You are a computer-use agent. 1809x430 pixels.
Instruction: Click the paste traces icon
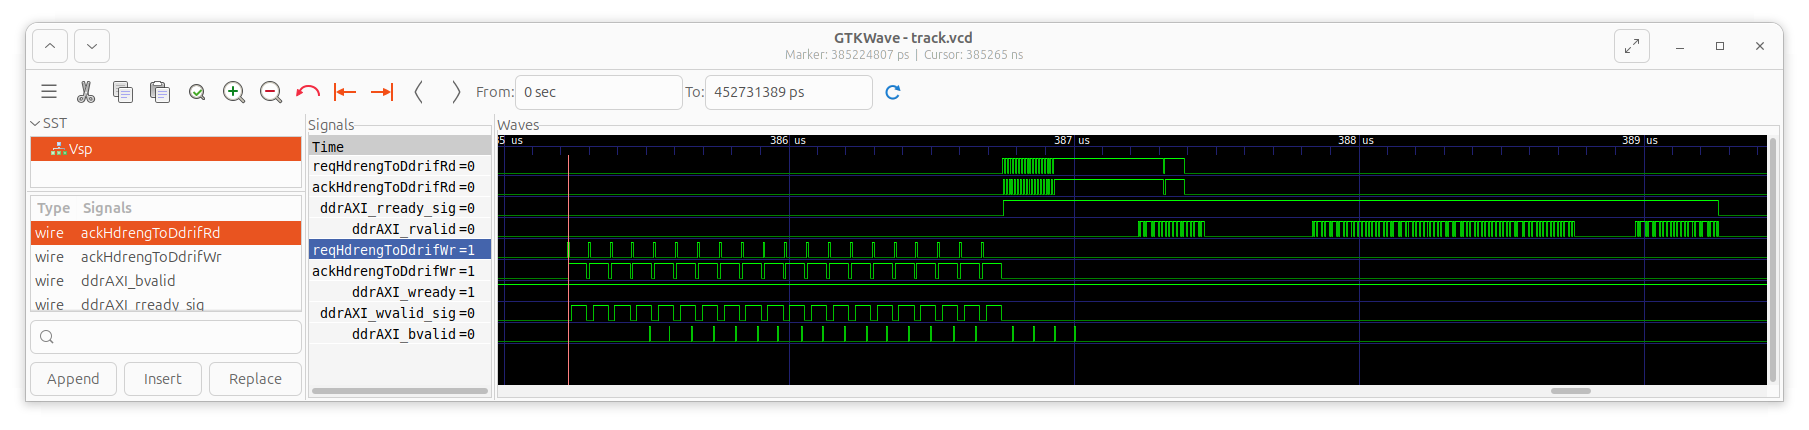point(160,92)
